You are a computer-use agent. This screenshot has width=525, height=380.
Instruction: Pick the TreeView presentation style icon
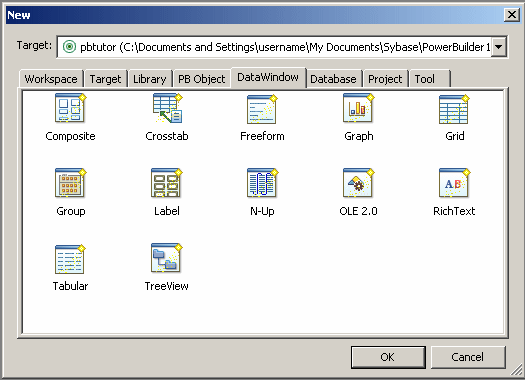pyautogui.click(x=167, y=258)
